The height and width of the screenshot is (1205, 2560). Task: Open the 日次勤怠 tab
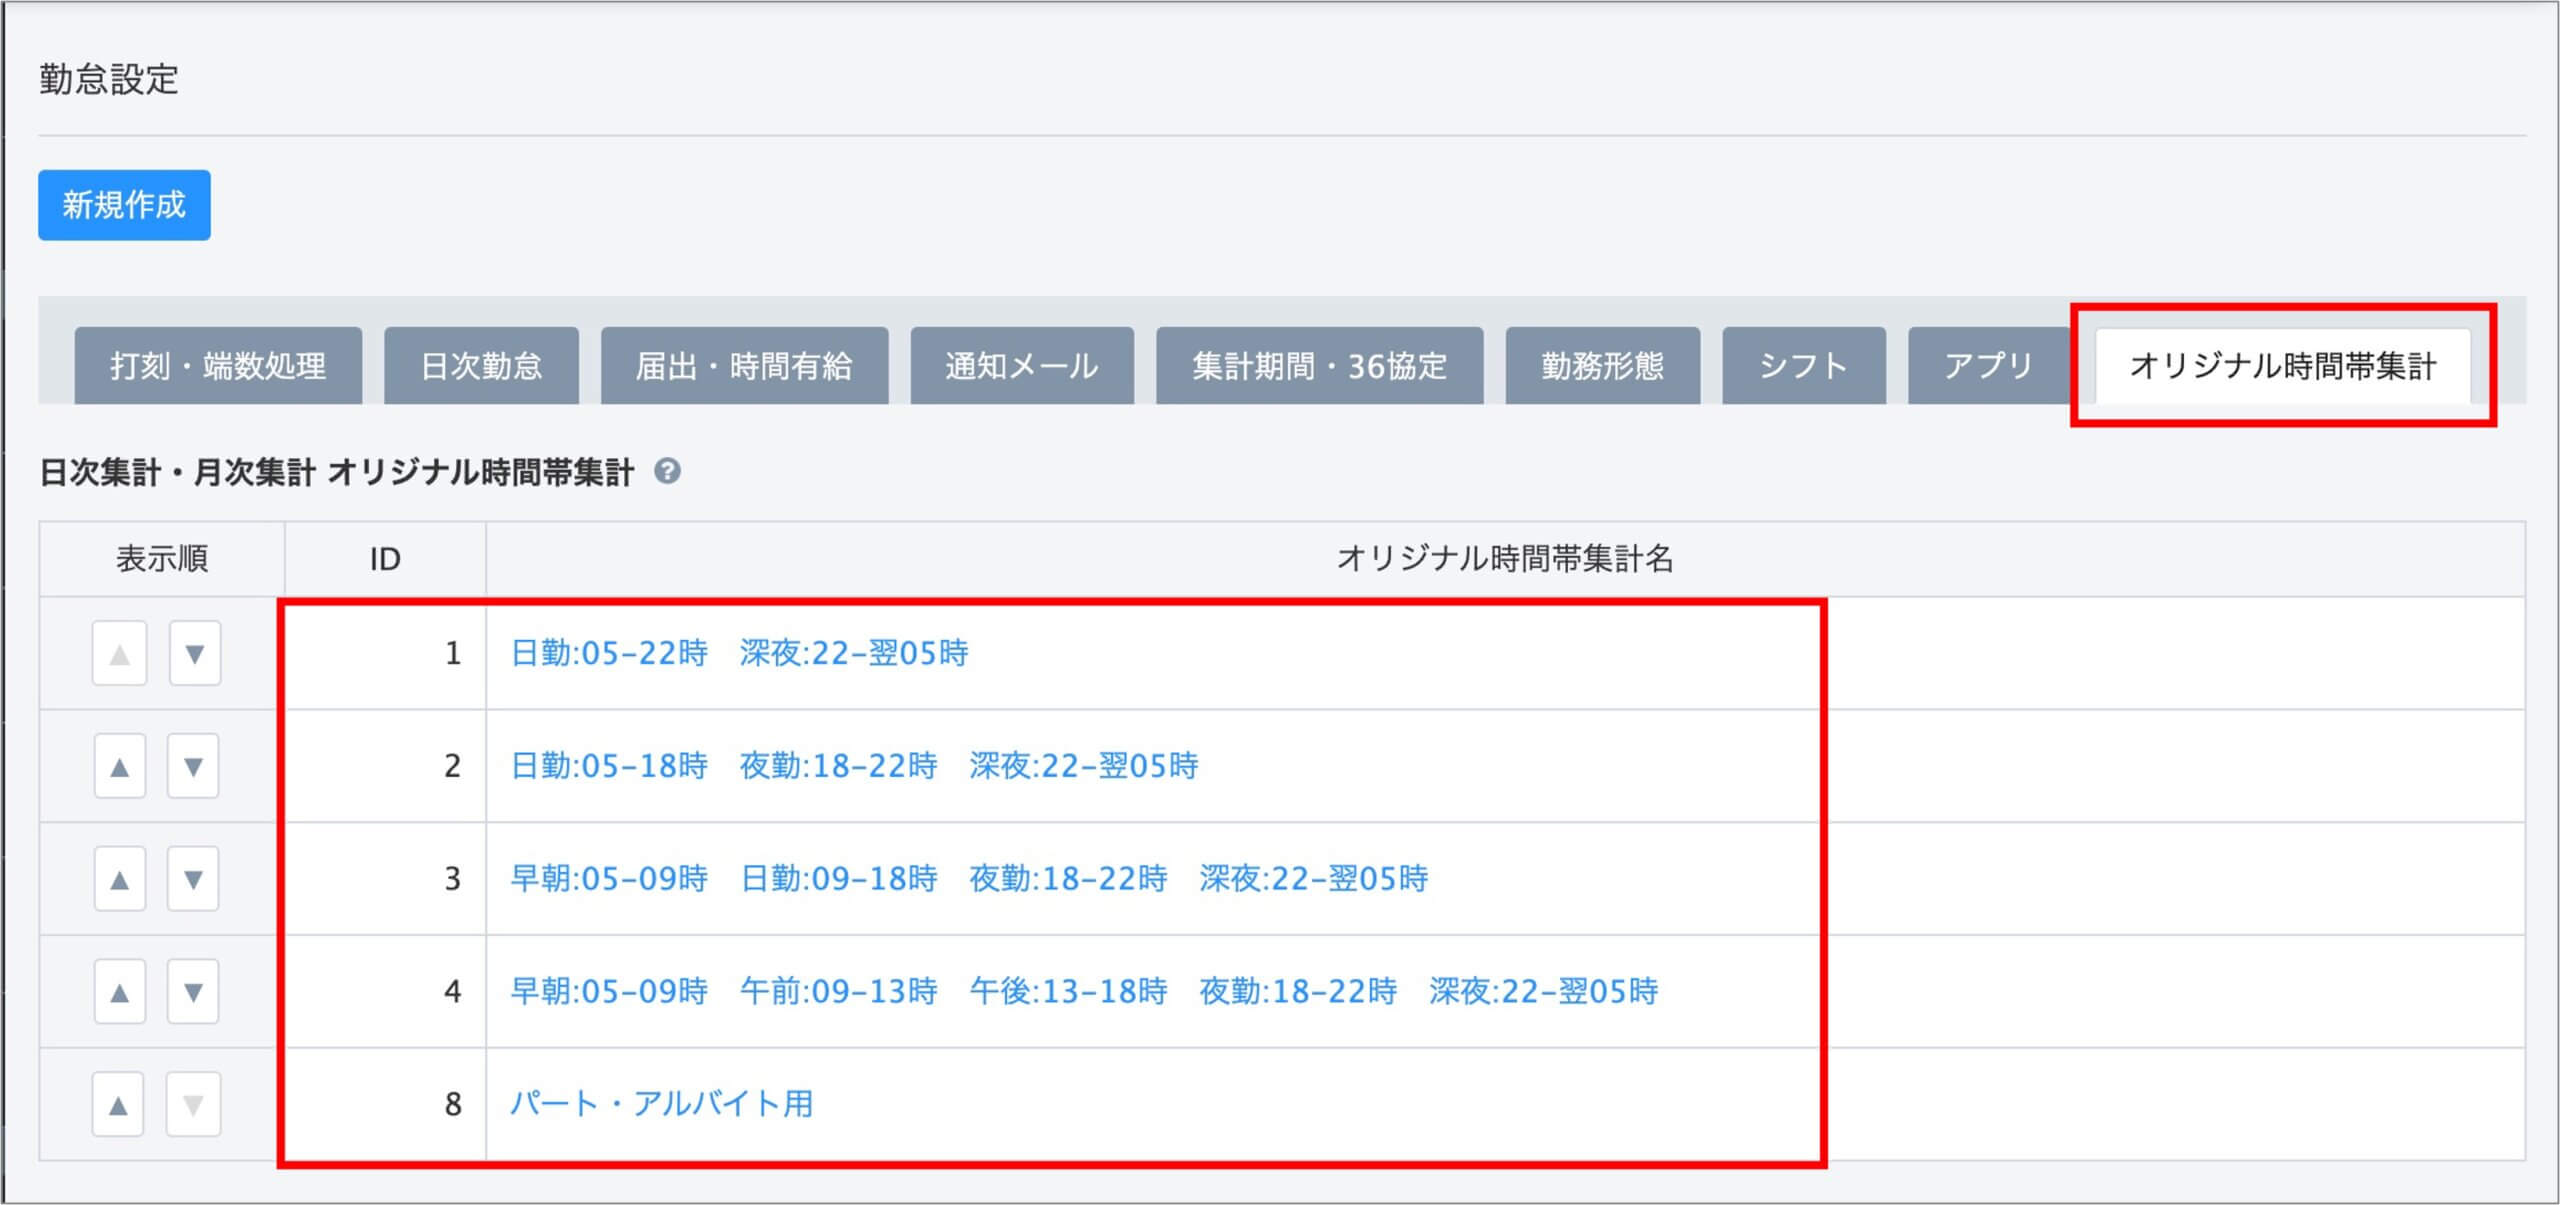tap(481, 366)
